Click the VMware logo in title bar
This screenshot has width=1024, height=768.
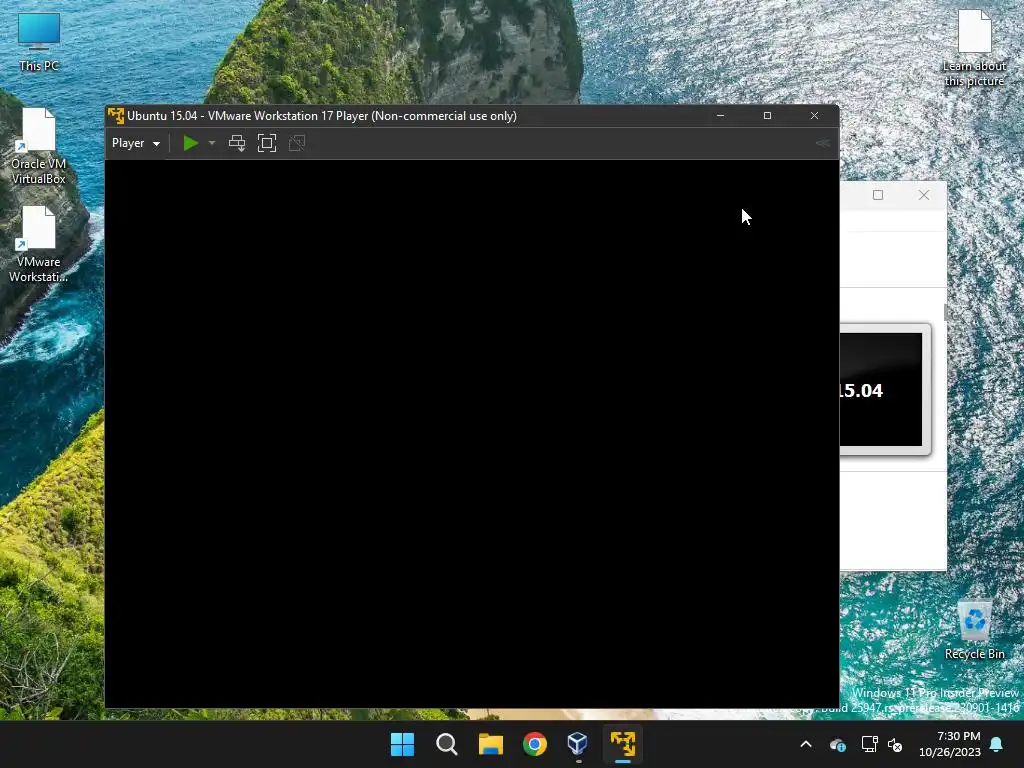point(116,116)
